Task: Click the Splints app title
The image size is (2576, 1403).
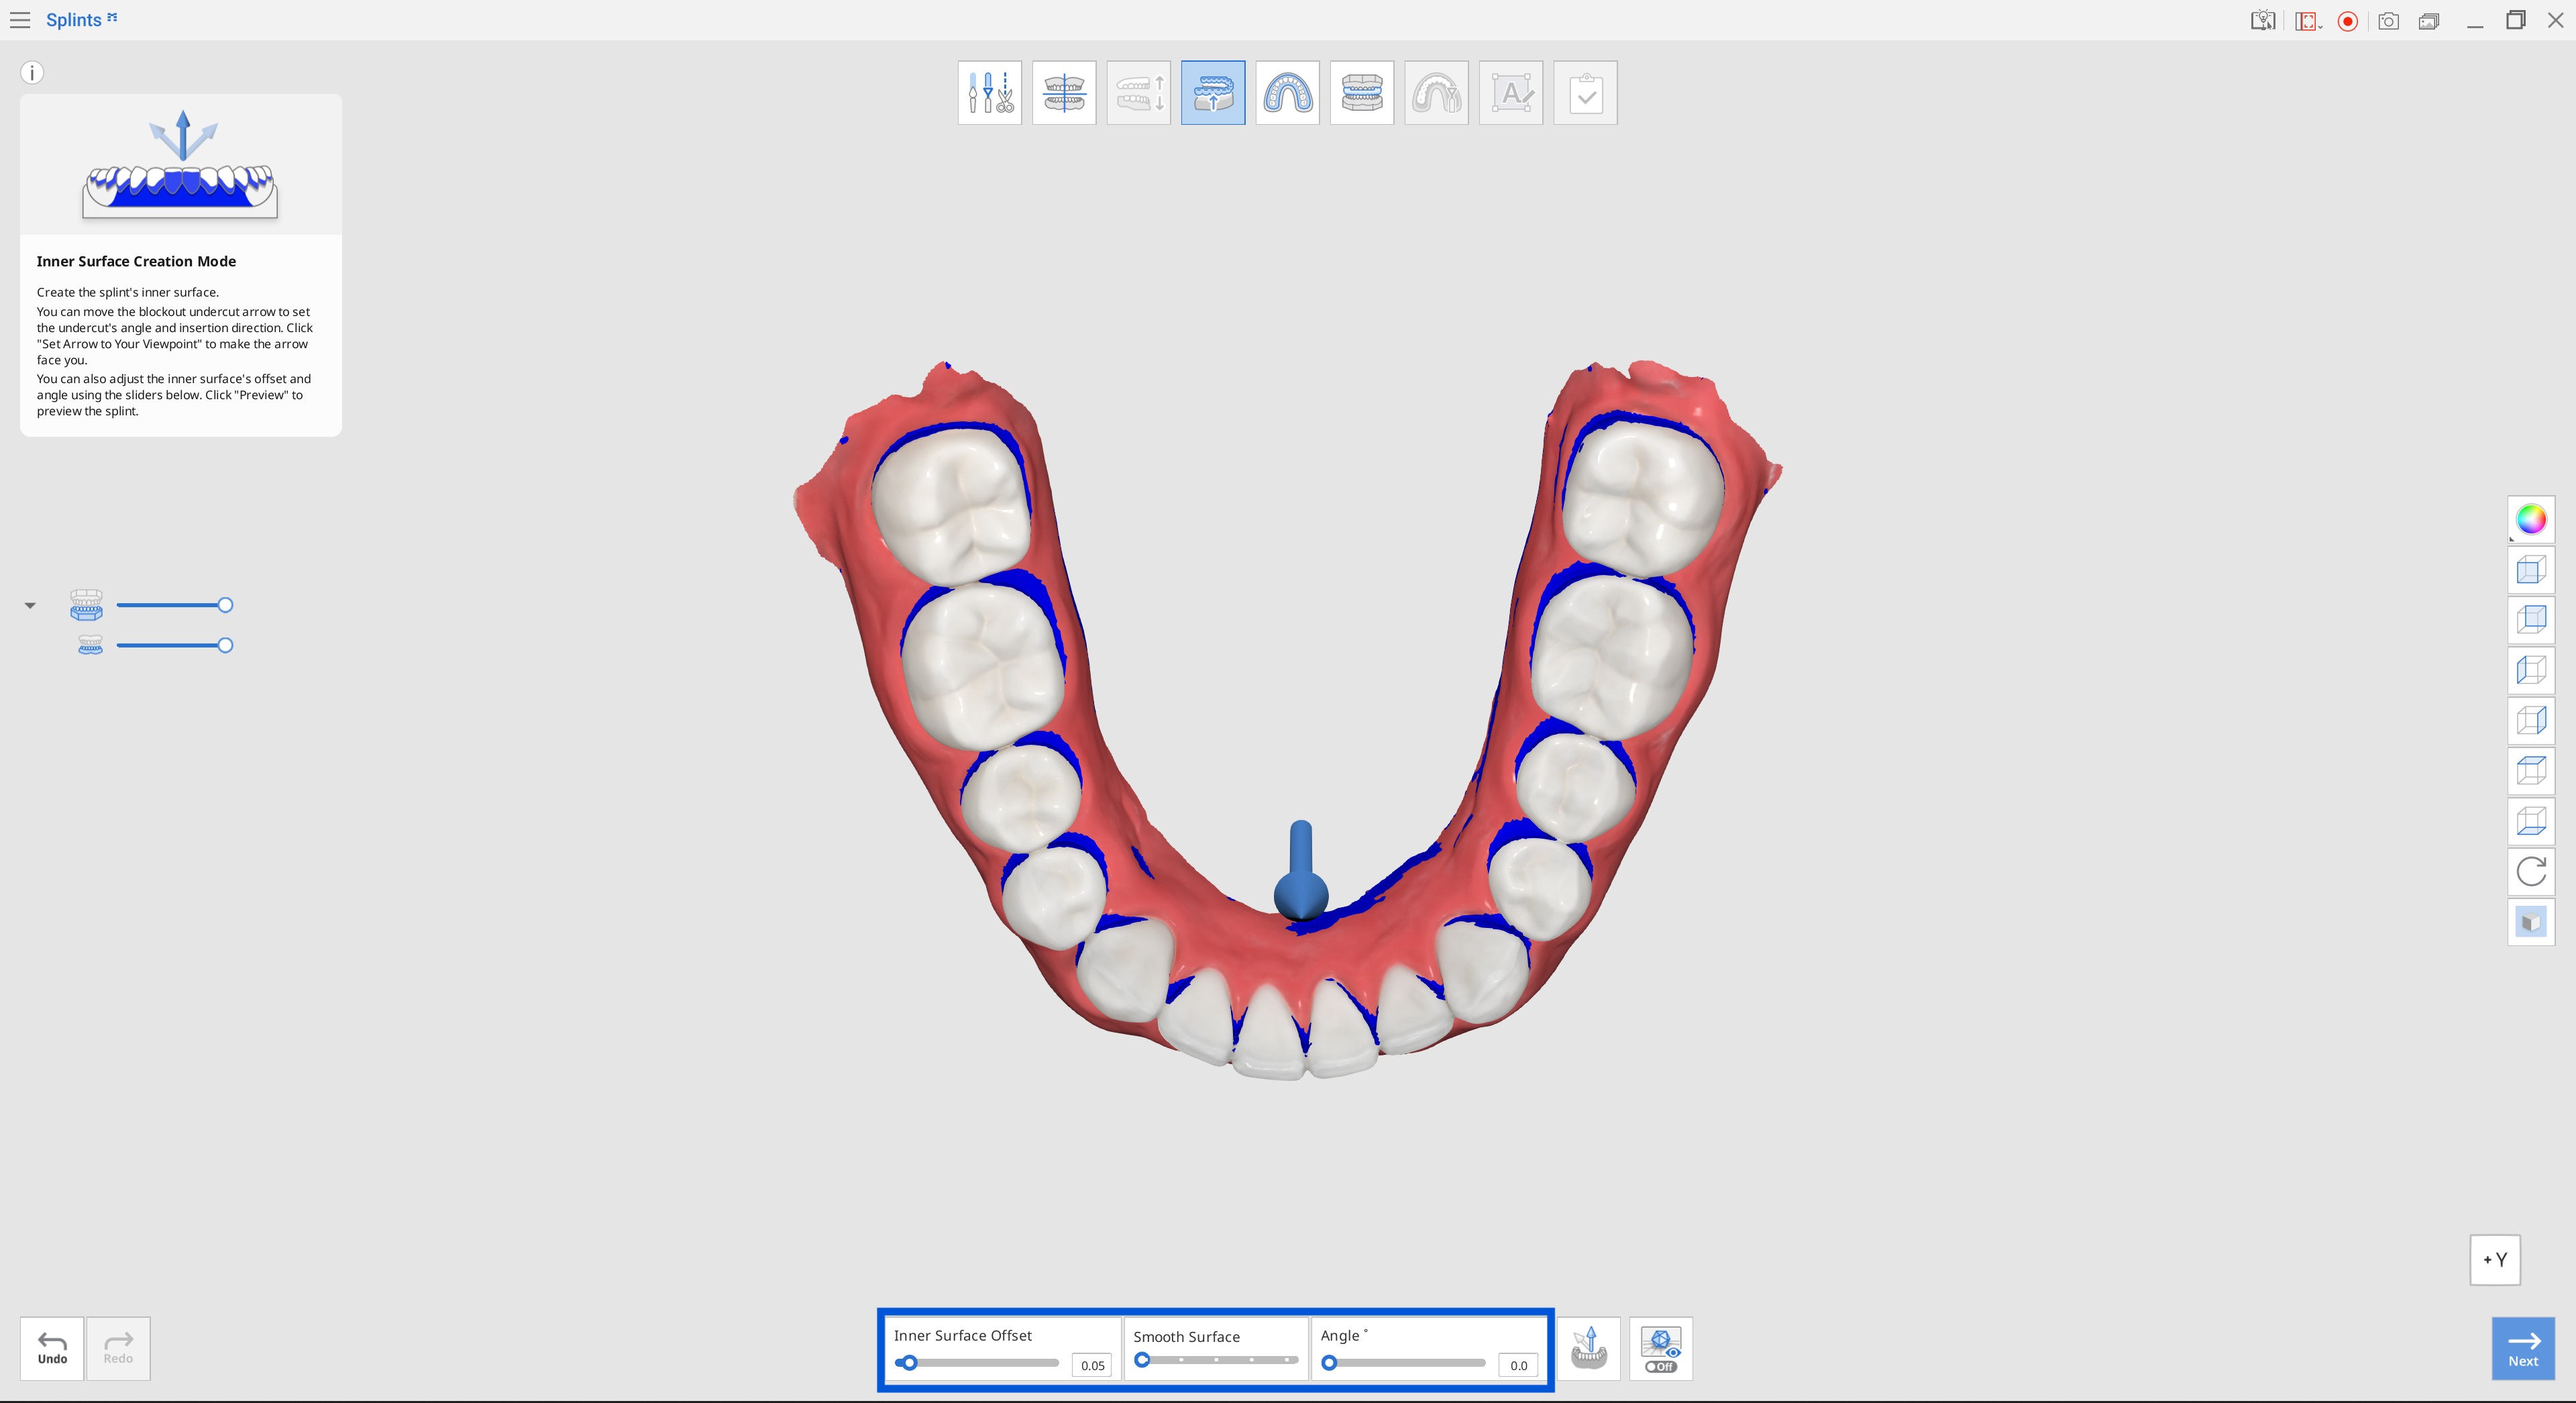Action: 73,20
